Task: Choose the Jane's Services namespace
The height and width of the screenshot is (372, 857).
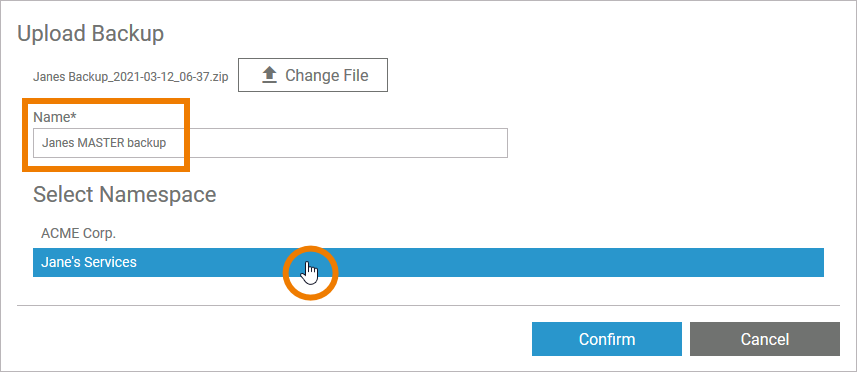Action: point(428,262)
